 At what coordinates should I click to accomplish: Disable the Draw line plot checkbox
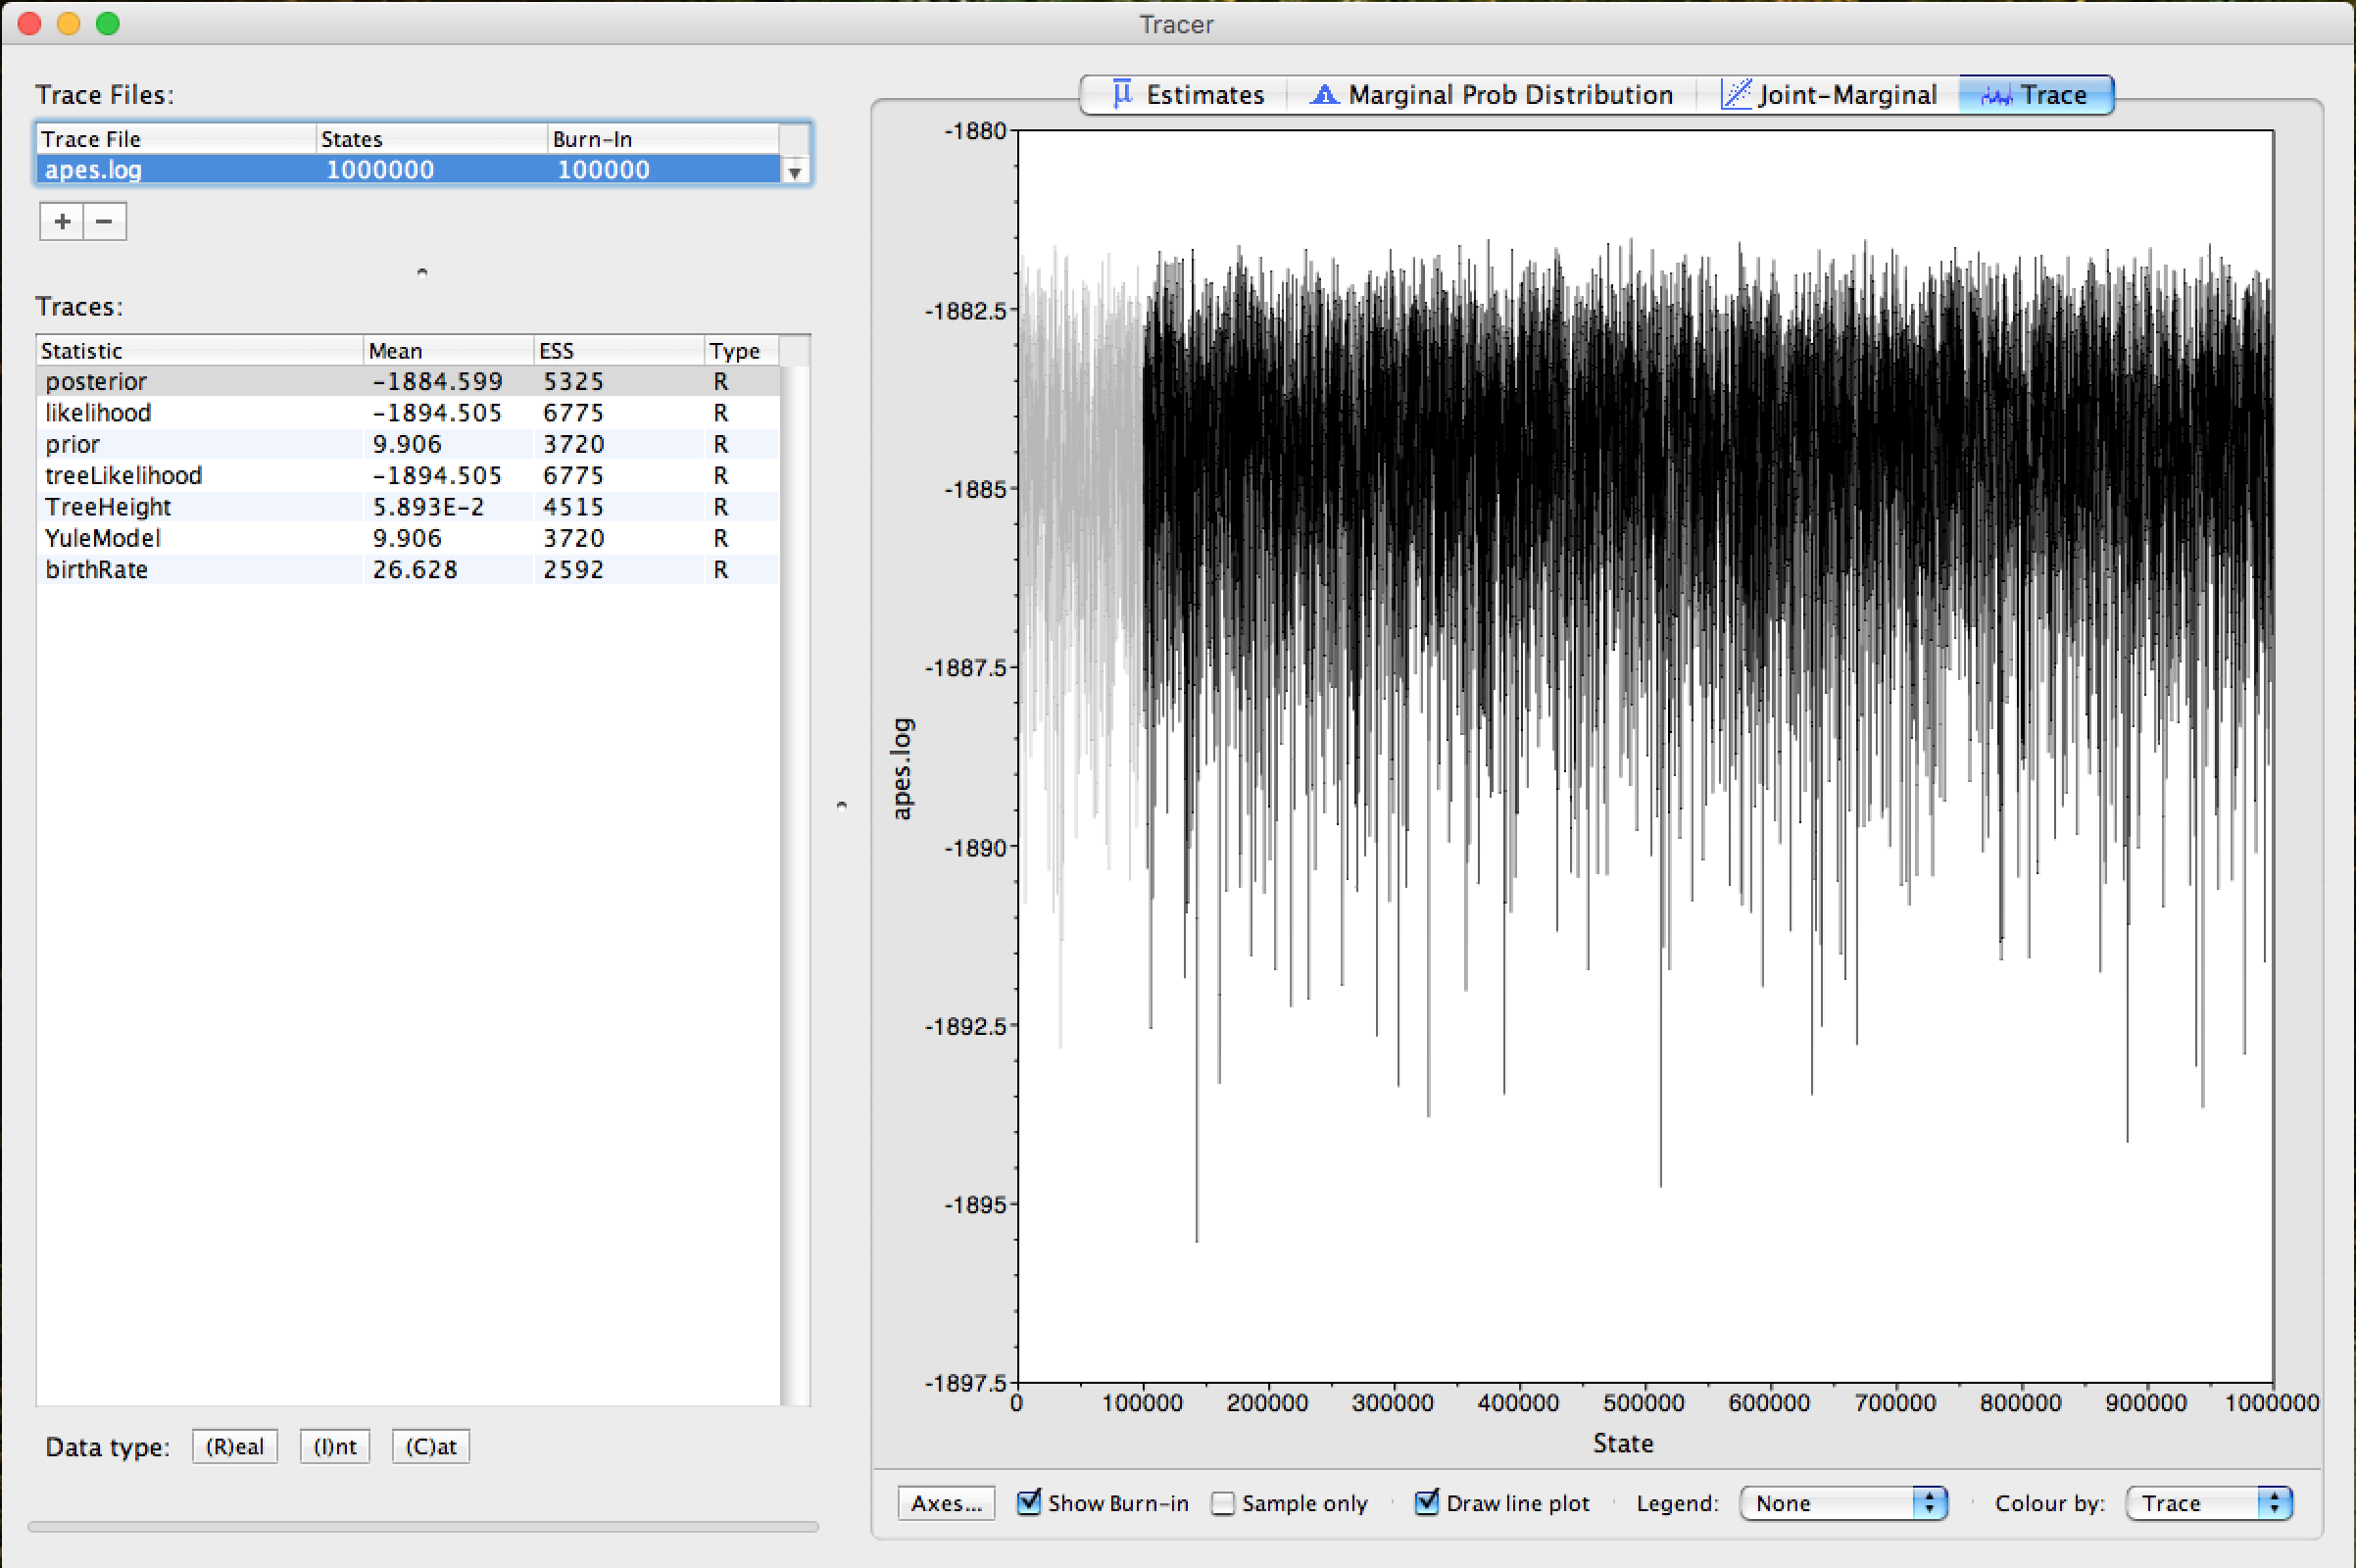tap(1427, 1502)
